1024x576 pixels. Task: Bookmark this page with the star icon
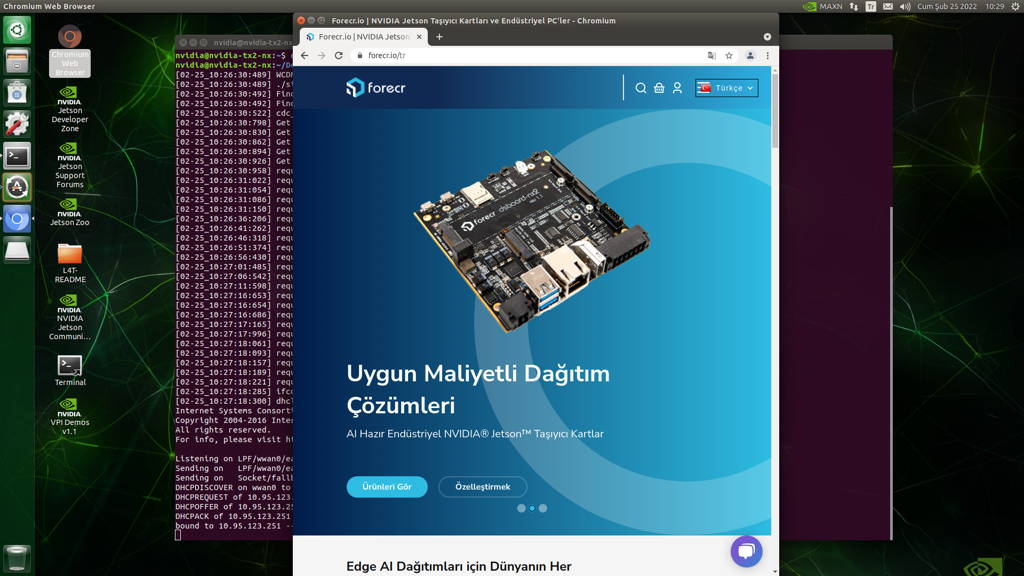tap(729, 56)
